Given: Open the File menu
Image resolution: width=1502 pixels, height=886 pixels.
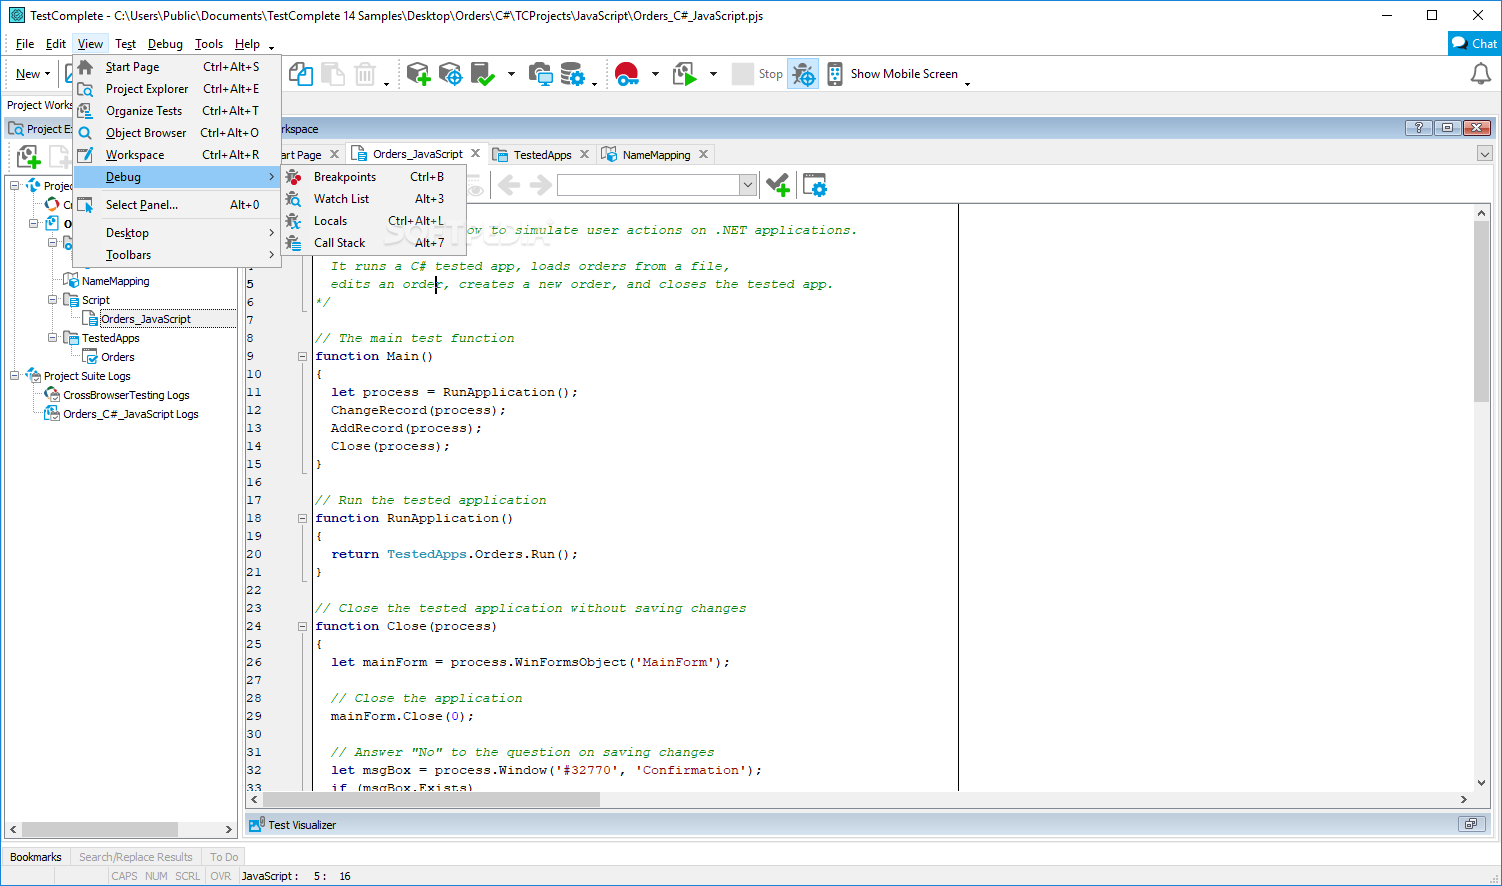Looking at the screenshot, I should click(25, 44).
